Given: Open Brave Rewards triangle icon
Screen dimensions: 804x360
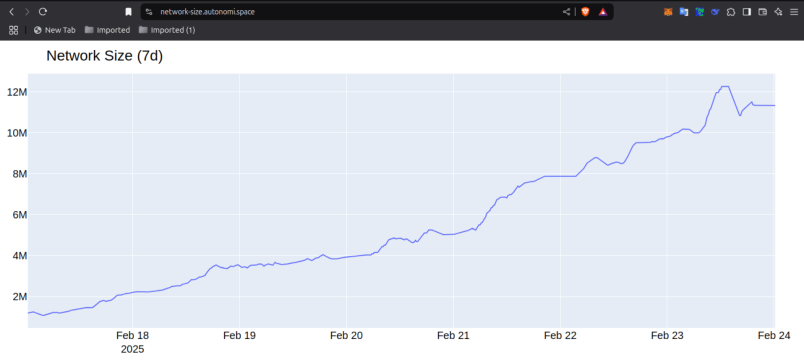Looking at the screenshot, I should click(603, 12).
